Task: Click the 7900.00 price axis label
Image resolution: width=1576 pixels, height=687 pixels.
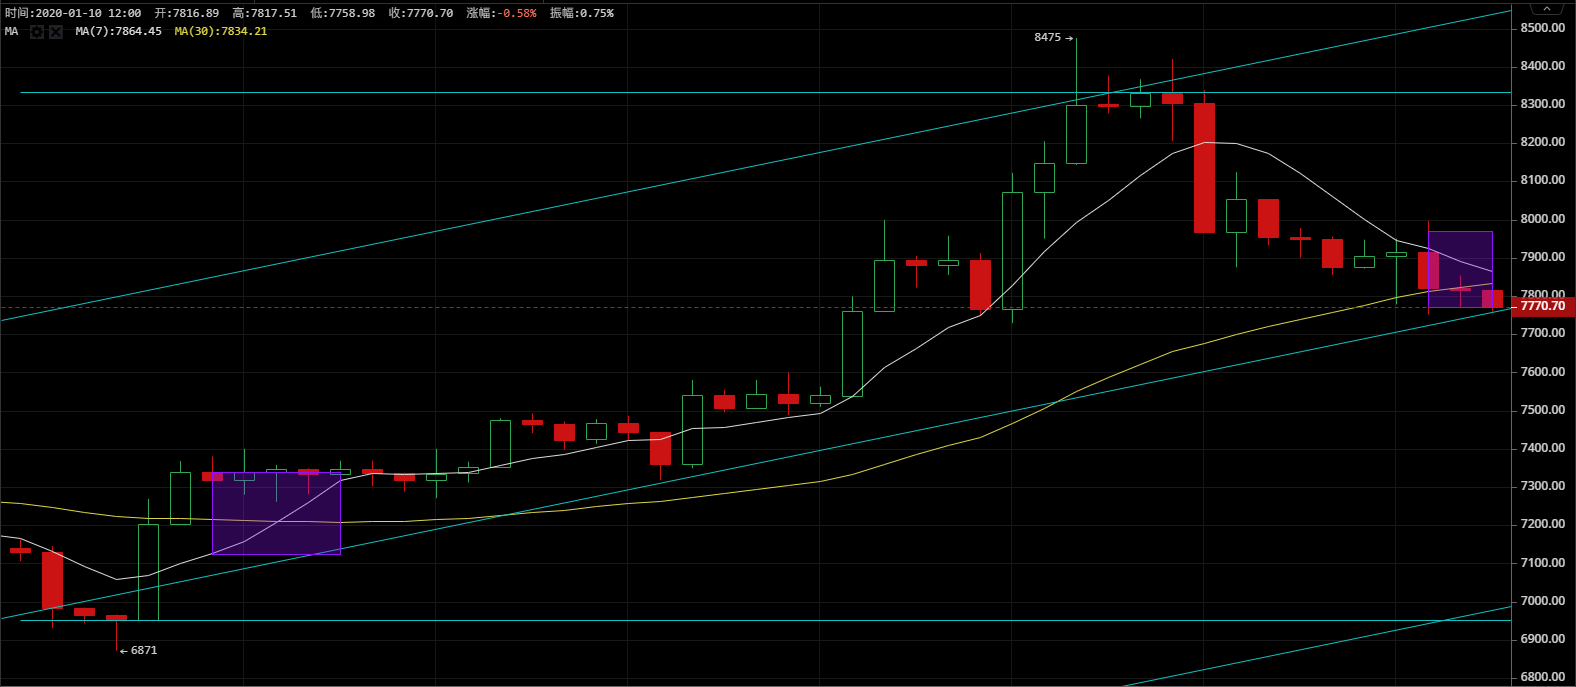Action: tap(1543, 257)
